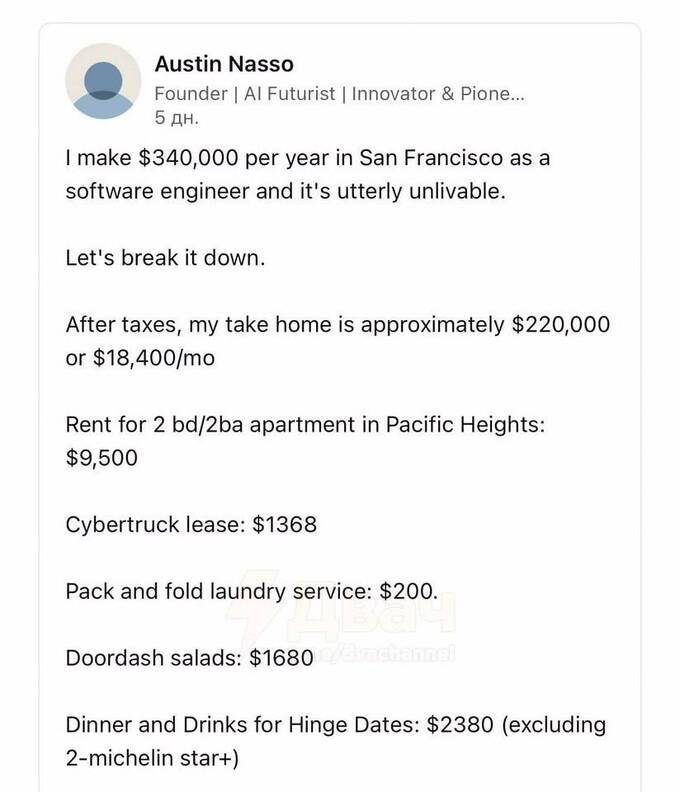Click the "Doordash salads: $1680" line
The image size is (680, 792).
point(190,658)
